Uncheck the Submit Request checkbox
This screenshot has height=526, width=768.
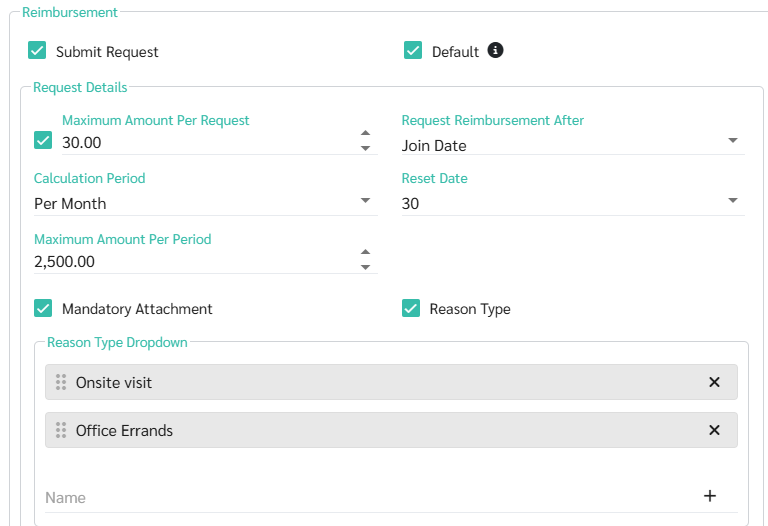coord(37,50)
